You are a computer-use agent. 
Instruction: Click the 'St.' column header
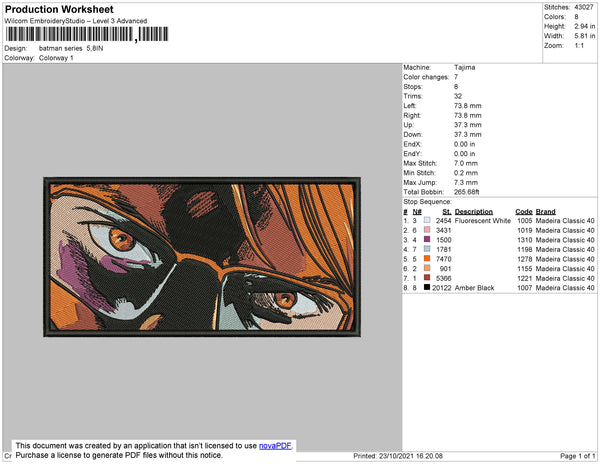[x=447, y=212]
